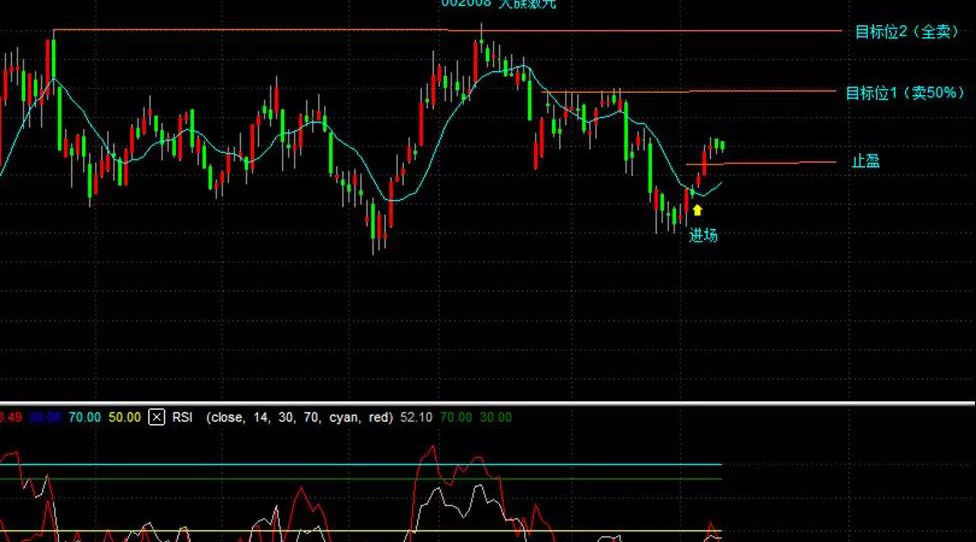Viewport: 976px width, 542px height.
Task: Click the green 30.00 RSI level value
Action: pyautogui.click(x=497, y=417)
